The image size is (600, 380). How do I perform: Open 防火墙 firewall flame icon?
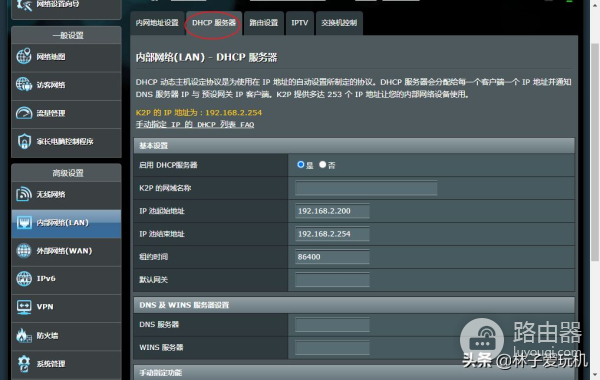[x=24, y=335]
